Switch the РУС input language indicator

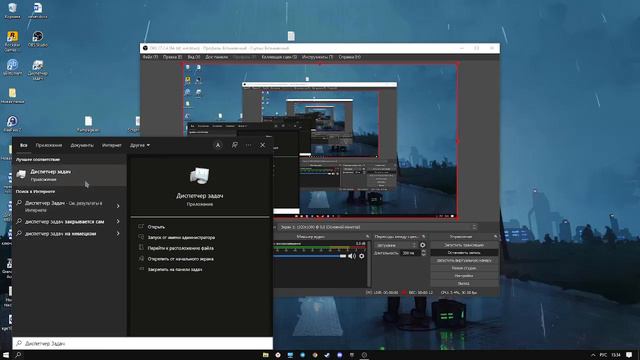[603, 355]
